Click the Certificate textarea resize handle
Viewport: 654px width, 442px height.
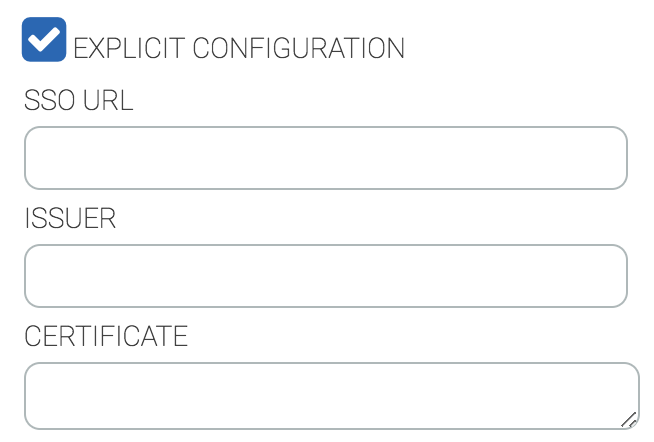tap(629, 420)
